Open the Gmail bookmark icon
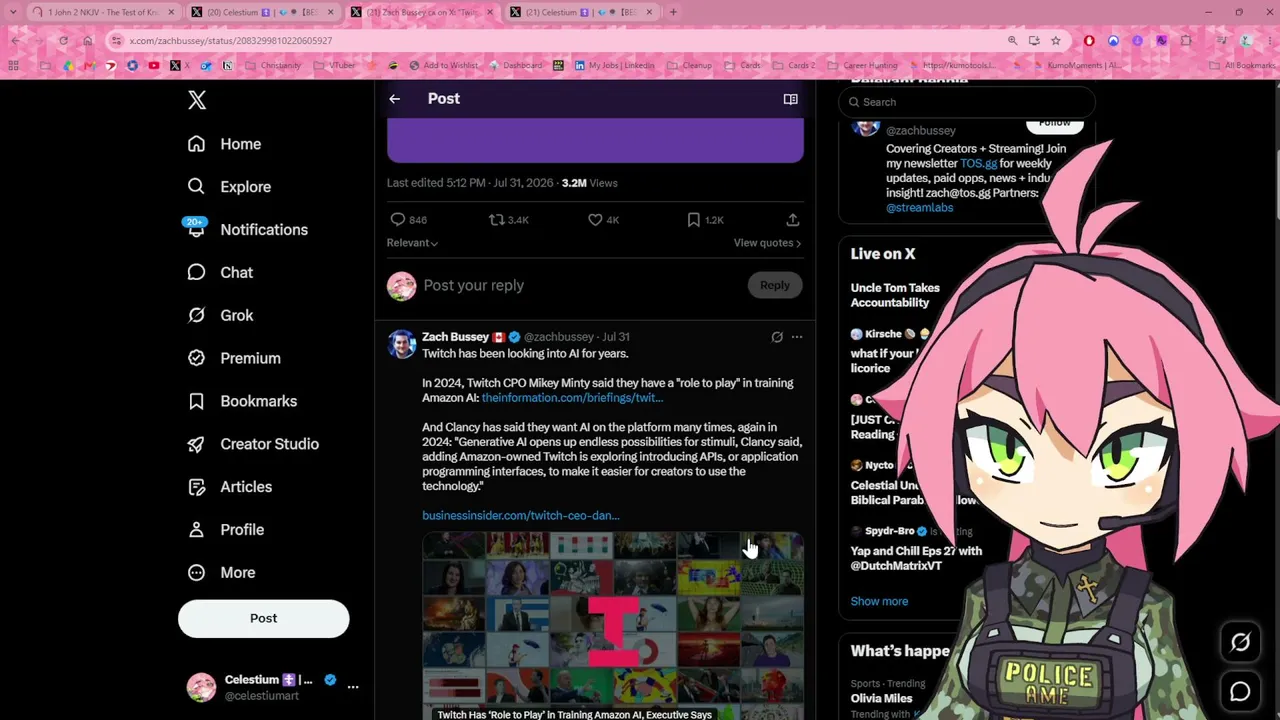The width and height of the screenshot is (1280, 720). [90, 66]
